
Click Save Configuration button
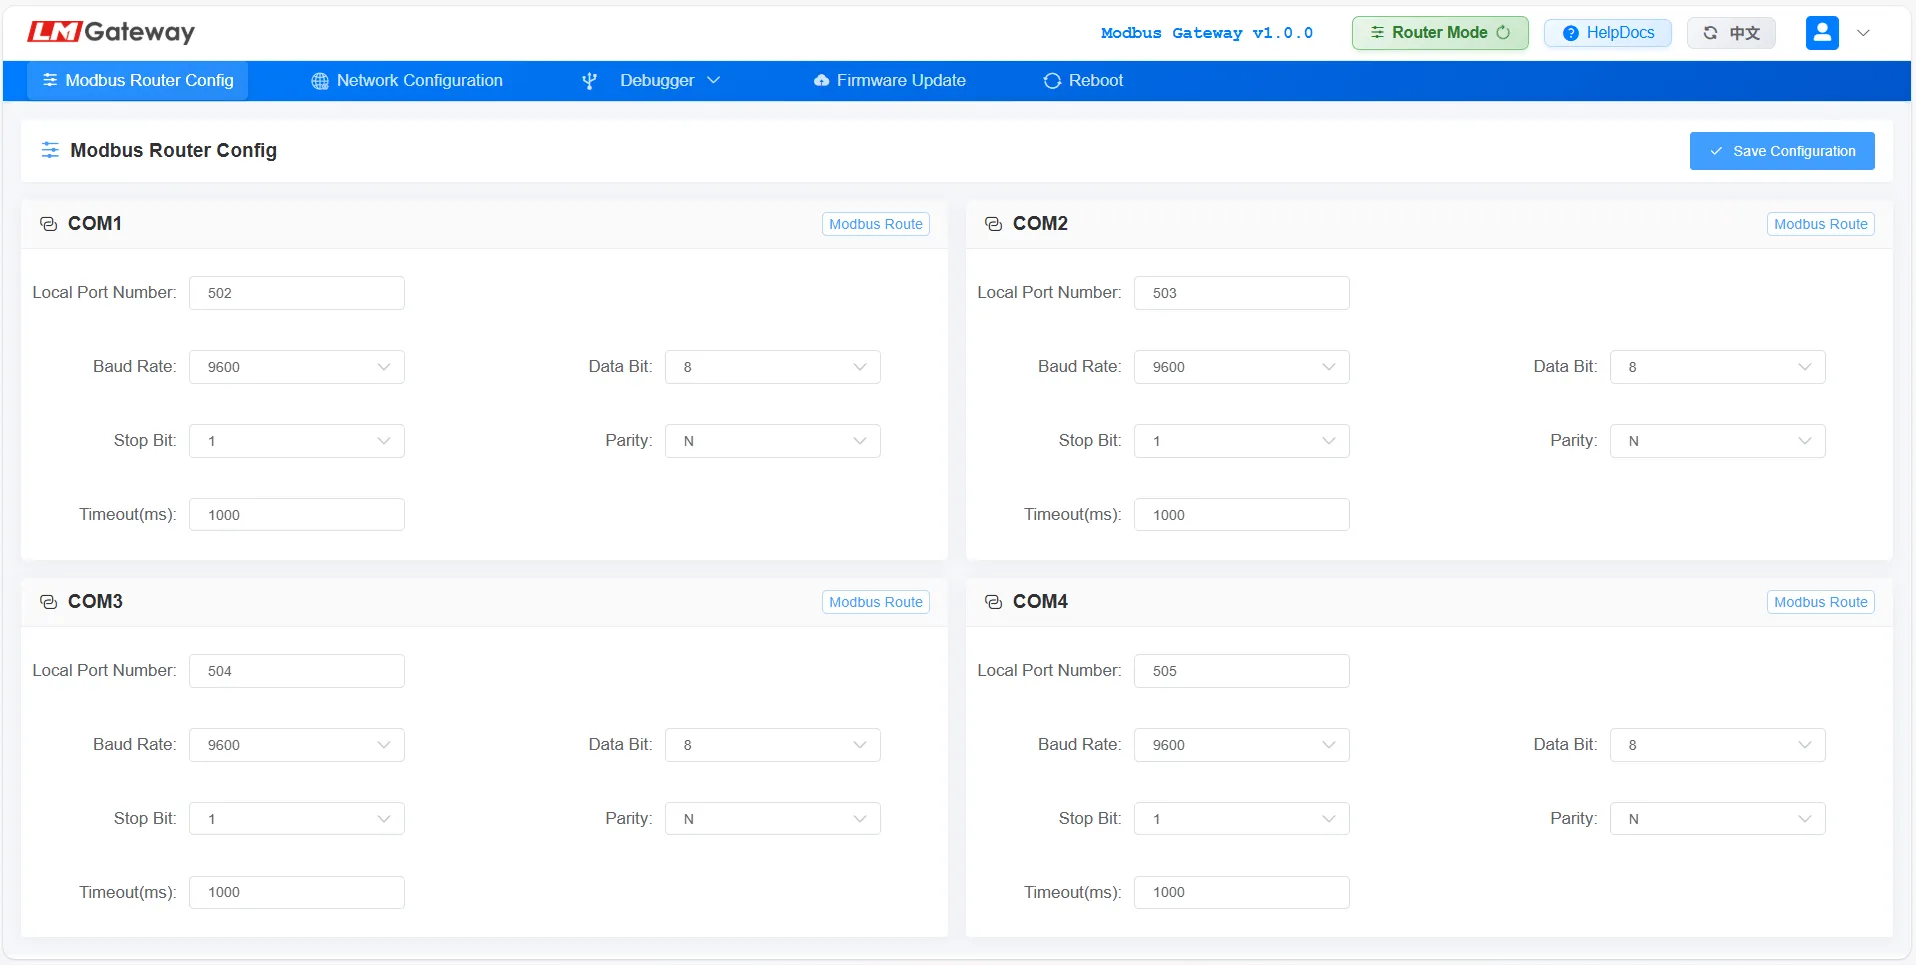click(1781, 151)
